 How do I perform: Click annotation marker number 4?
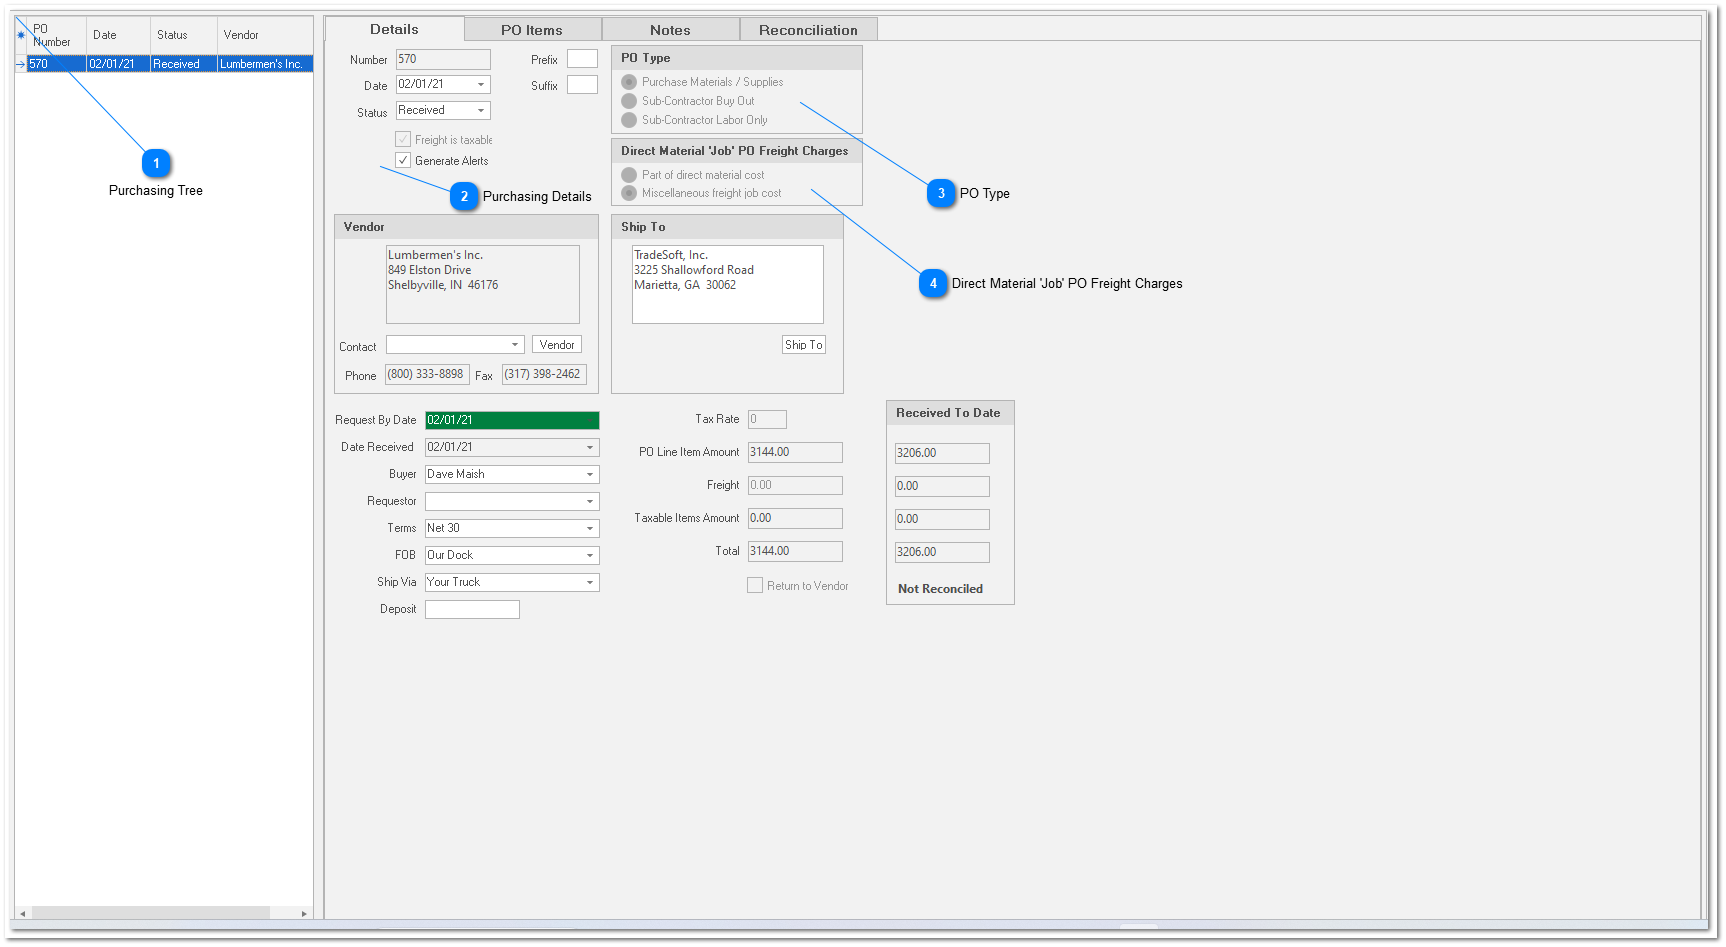pos(933,283)
